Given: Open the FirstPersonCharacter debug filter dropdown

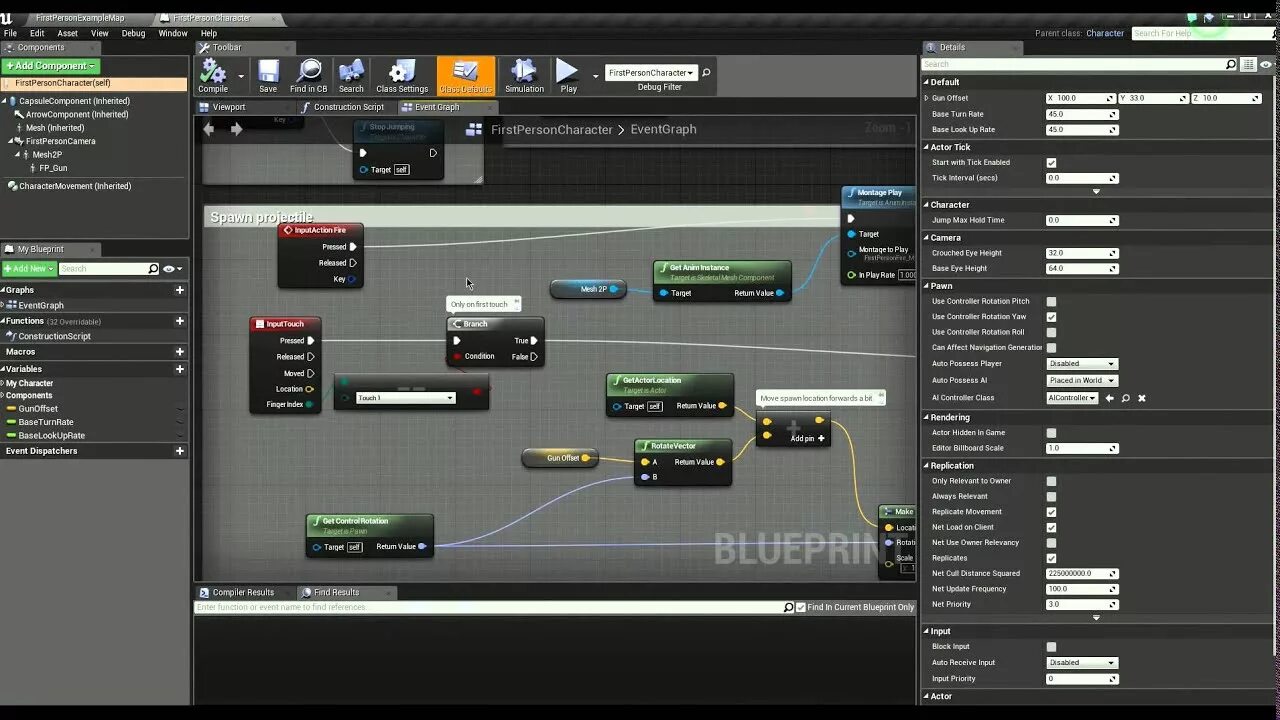Looking at the screenshot, I should (650, 73).
